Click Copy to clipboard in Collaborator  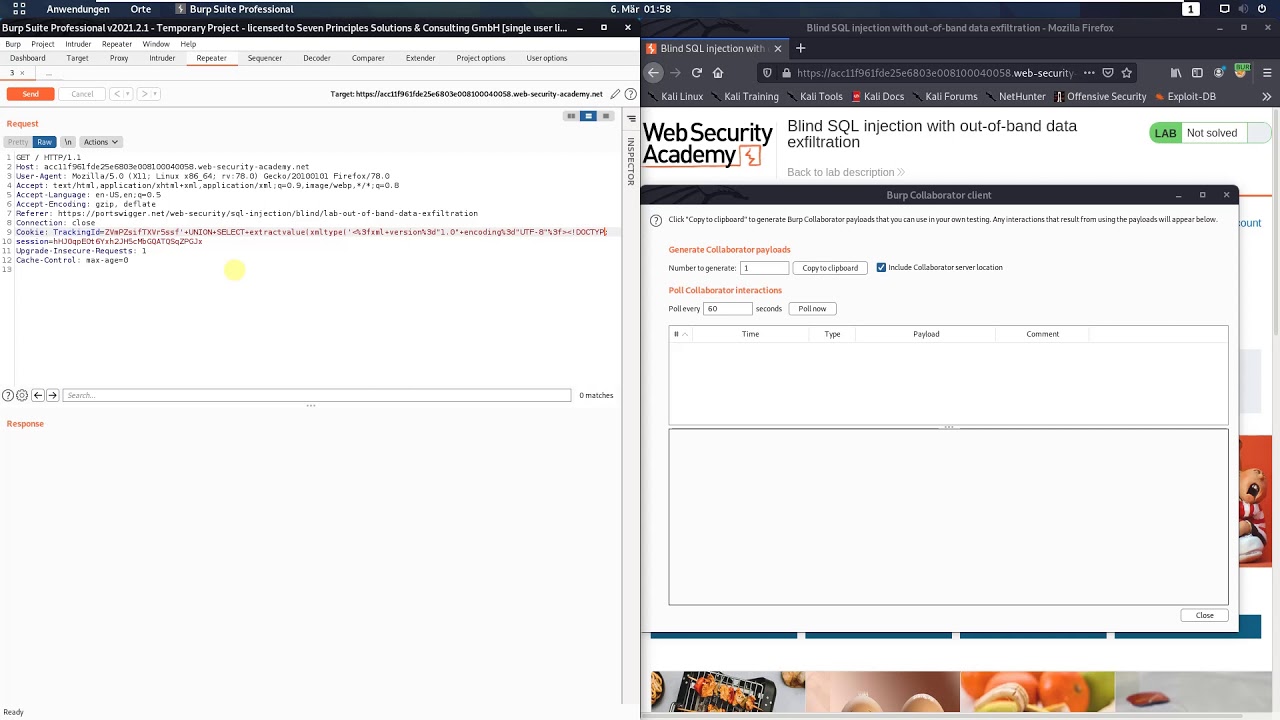pyautogui.click(x=830, y=268)
